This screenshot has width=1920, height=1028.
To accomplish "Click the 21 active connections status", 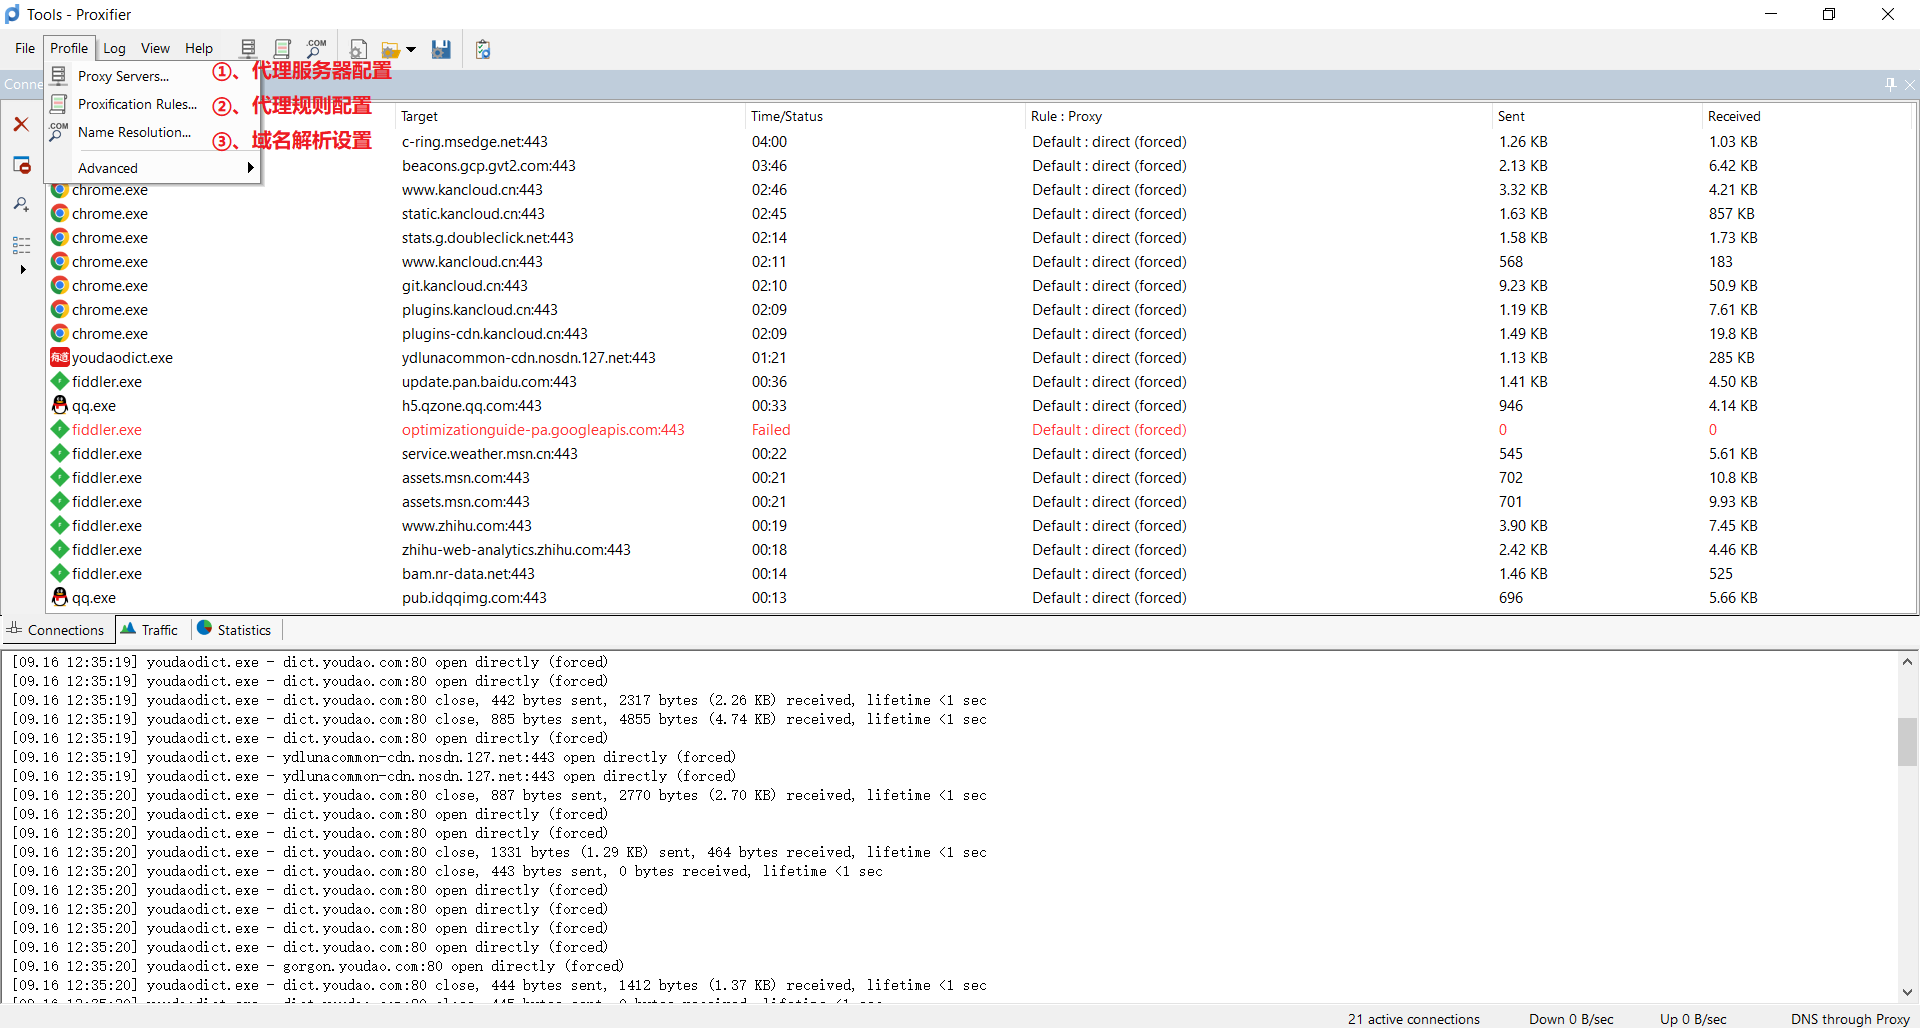I will [1413, 1019].
